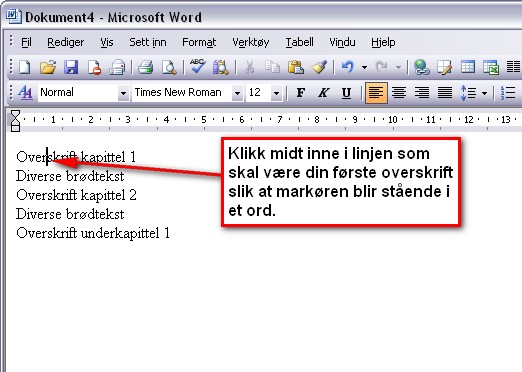Click the New blank document icon
The width and height of the screenshot is (522, 372).
[25, 67]
